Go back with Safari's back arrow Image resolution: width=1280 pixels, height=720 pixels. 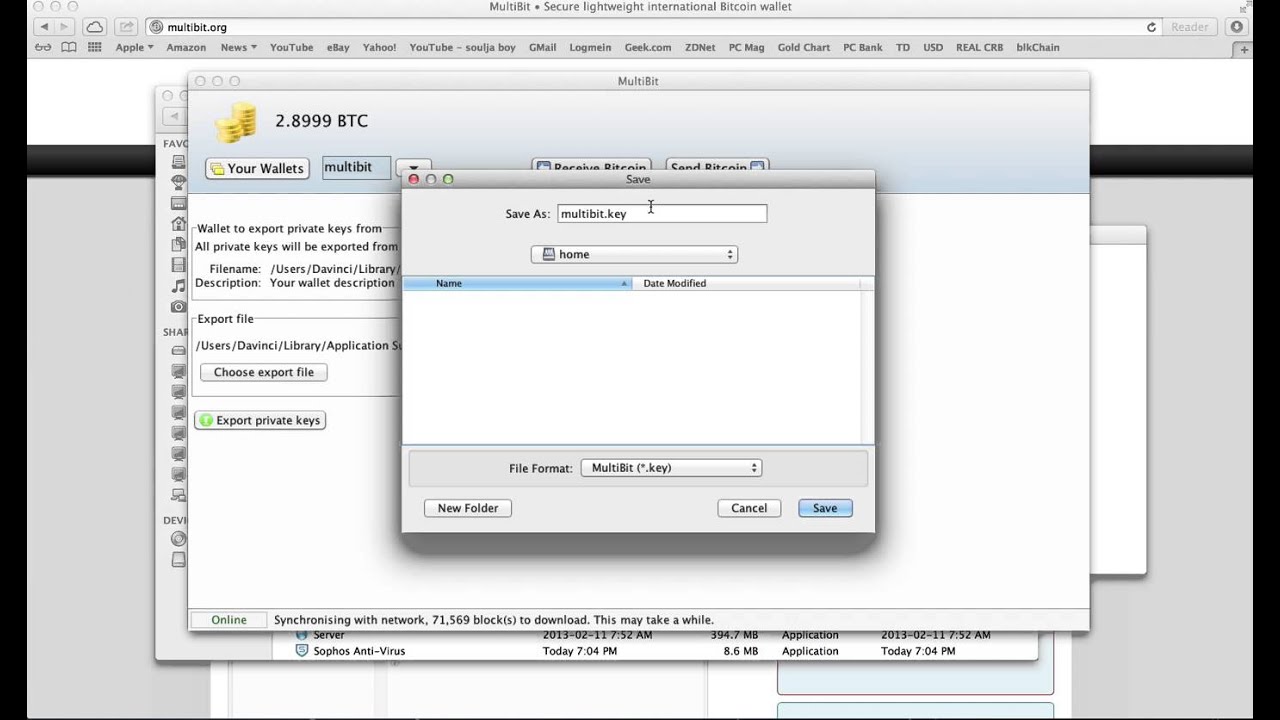pos(44,27)
